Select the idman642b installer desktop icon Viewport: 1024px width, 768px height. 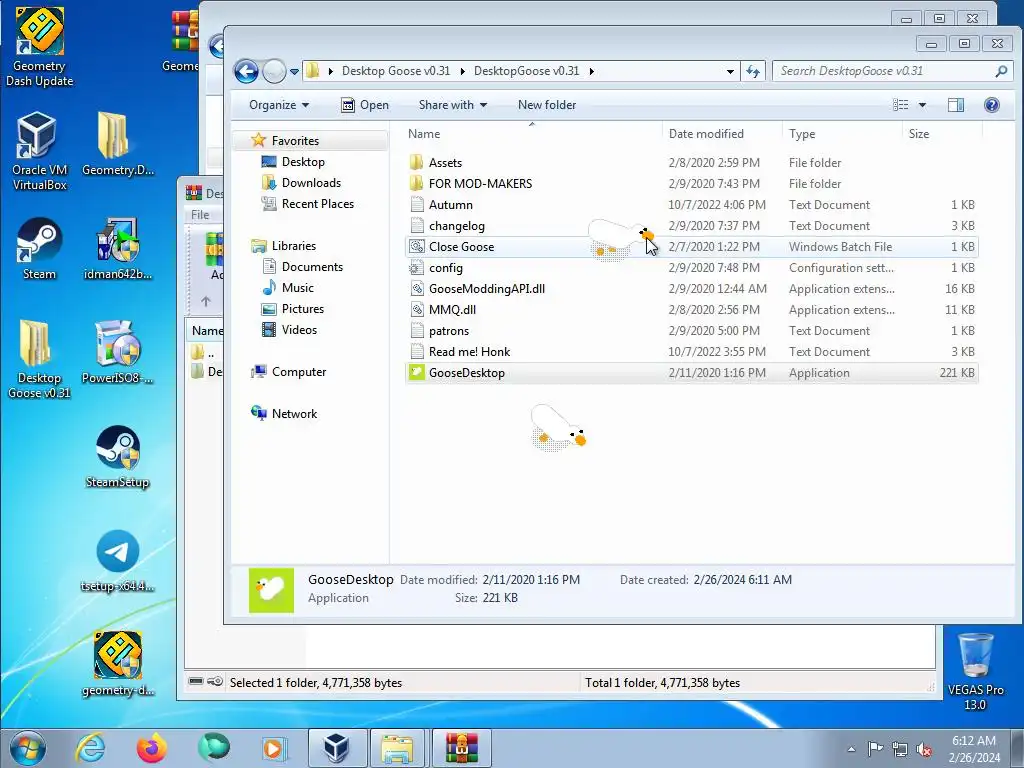118,248
